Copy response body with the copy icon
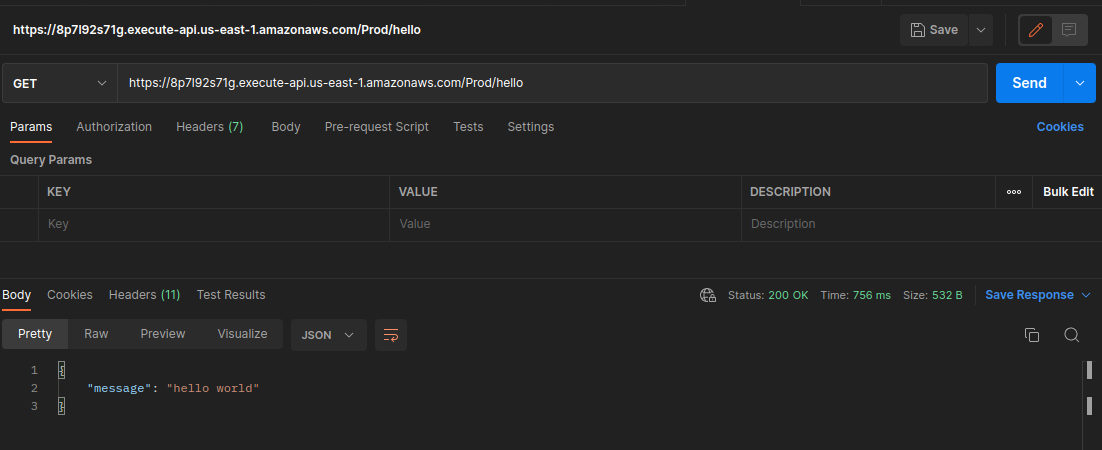Viewport: 1102px width, 450px height. (x=1032, y=335)
